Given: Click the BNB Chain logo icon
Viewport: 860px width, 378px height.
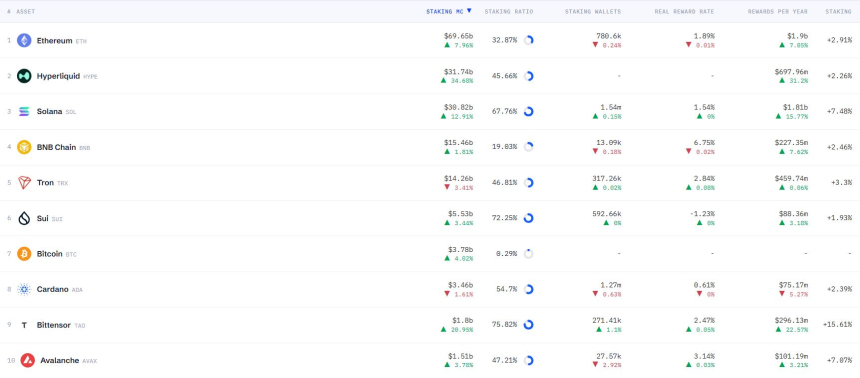Looking at the screenshot, I should click(24, 147).
